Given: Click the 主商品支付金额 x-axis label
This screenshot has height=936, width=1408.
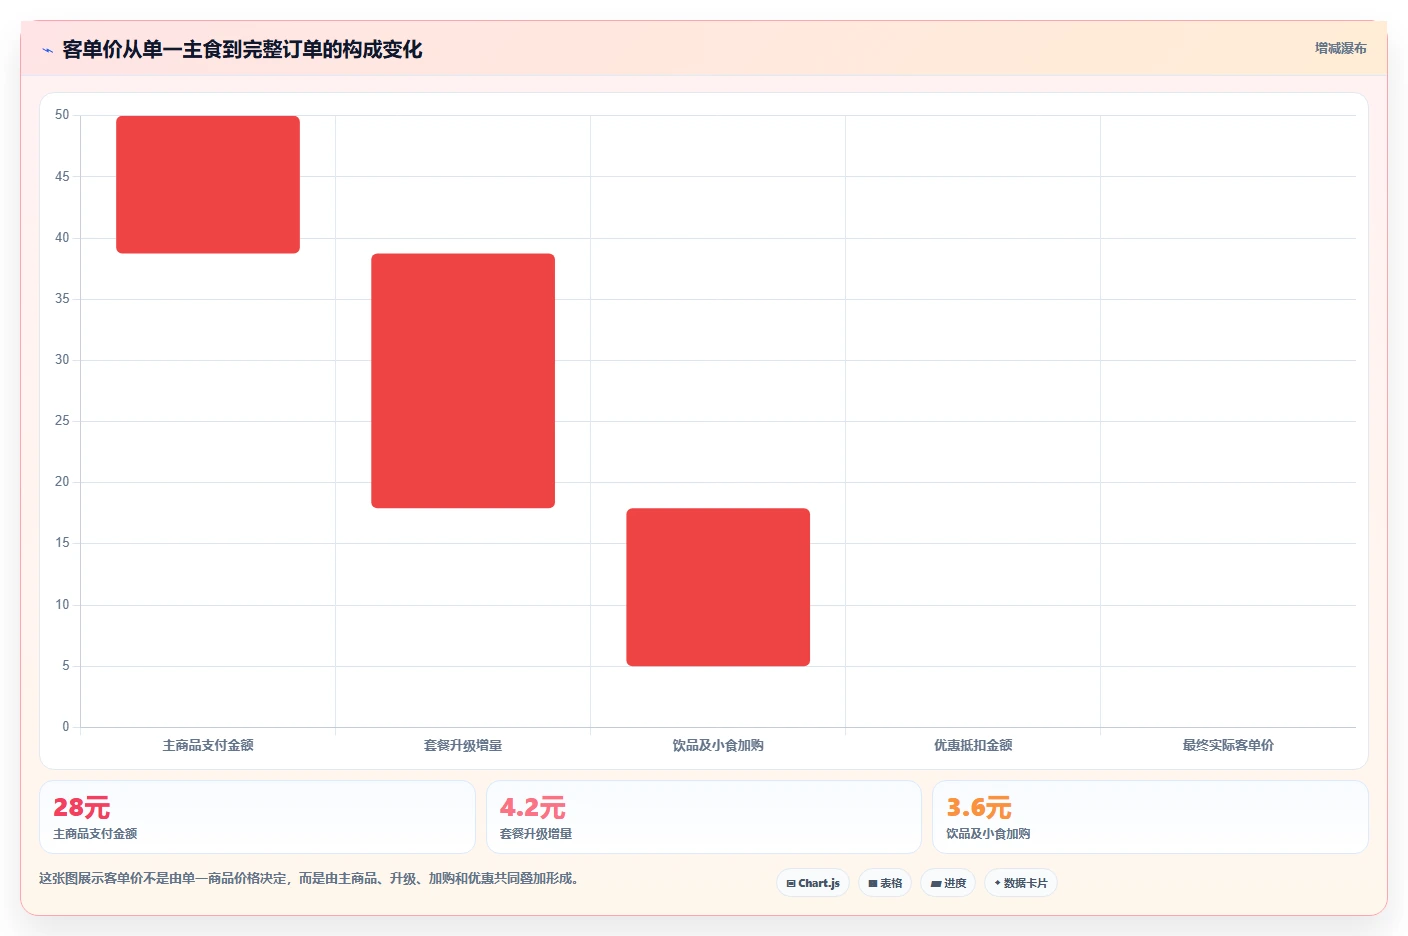Looking at the screenshot, I should click(208, 745).
